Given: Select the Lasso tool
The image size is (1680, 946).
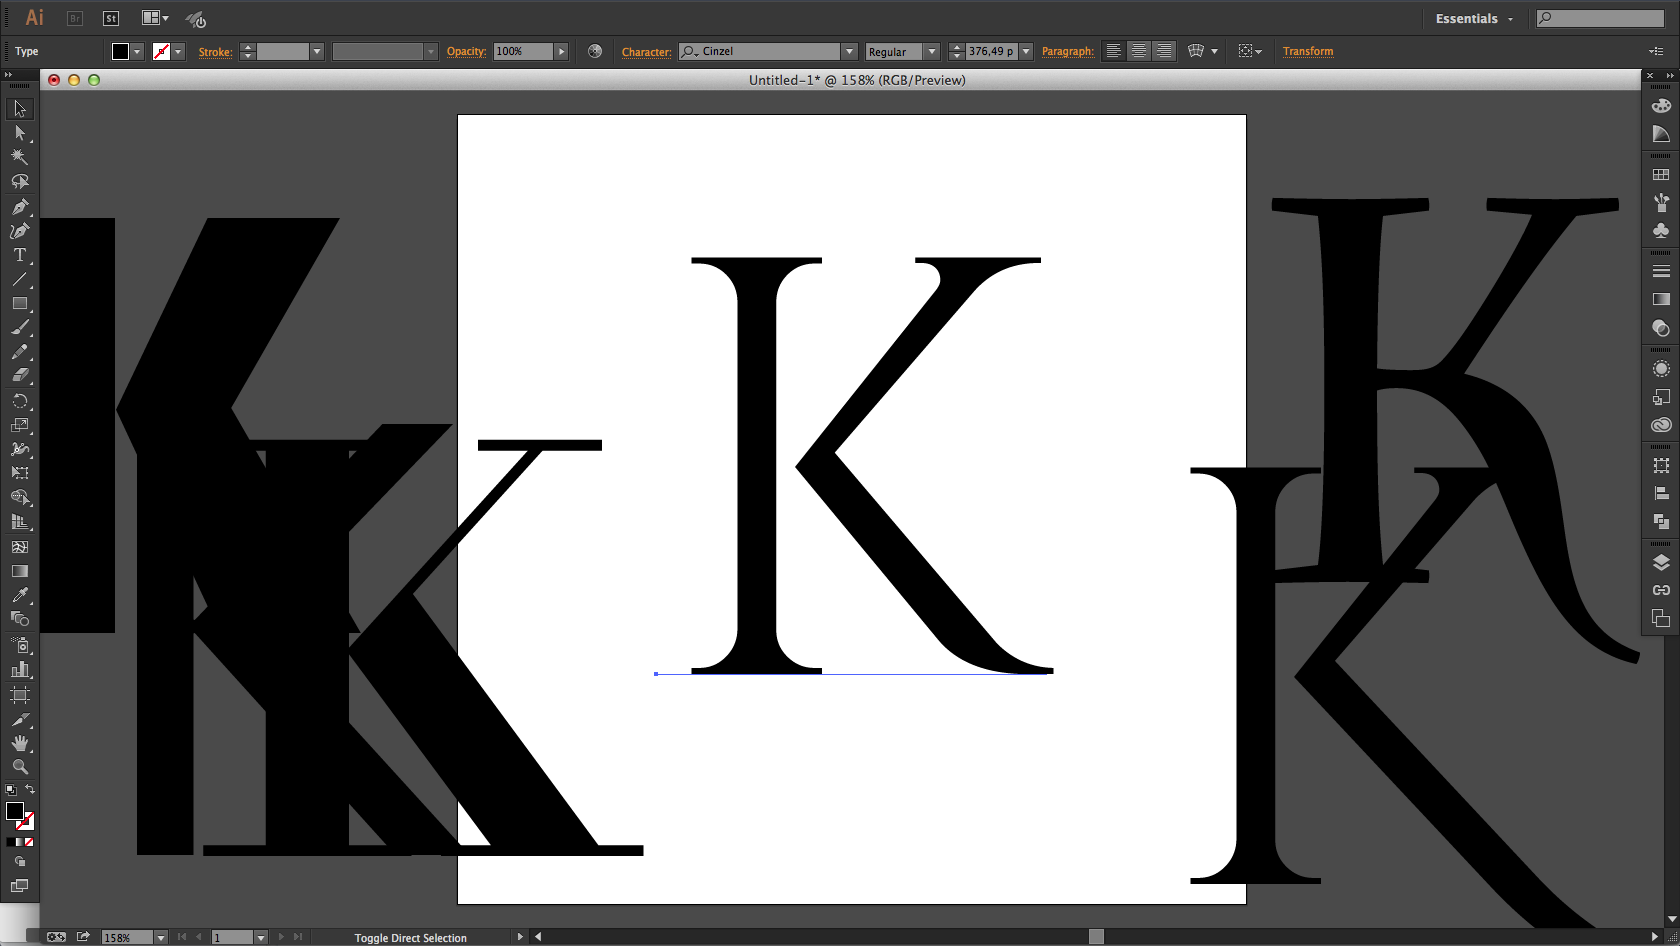Looking at the screenshot, I should tap(20, 182).
